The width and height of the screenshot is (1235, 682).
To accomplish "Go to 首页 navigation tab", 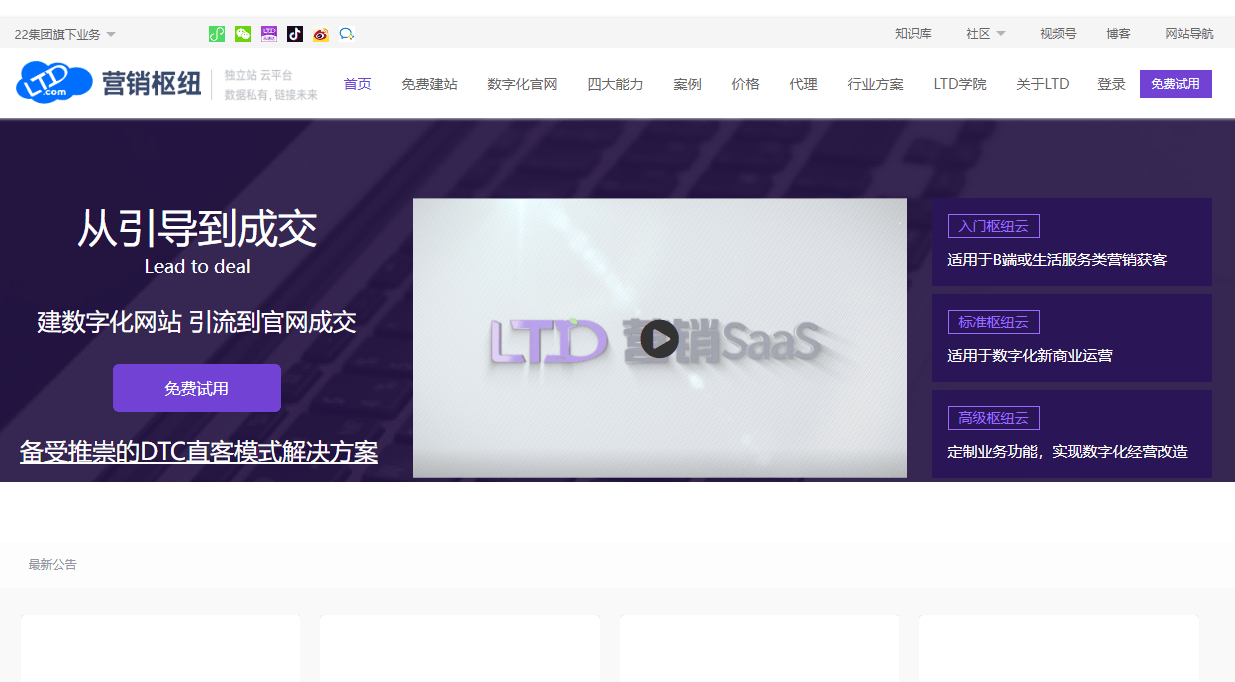I will coord(358,84).
